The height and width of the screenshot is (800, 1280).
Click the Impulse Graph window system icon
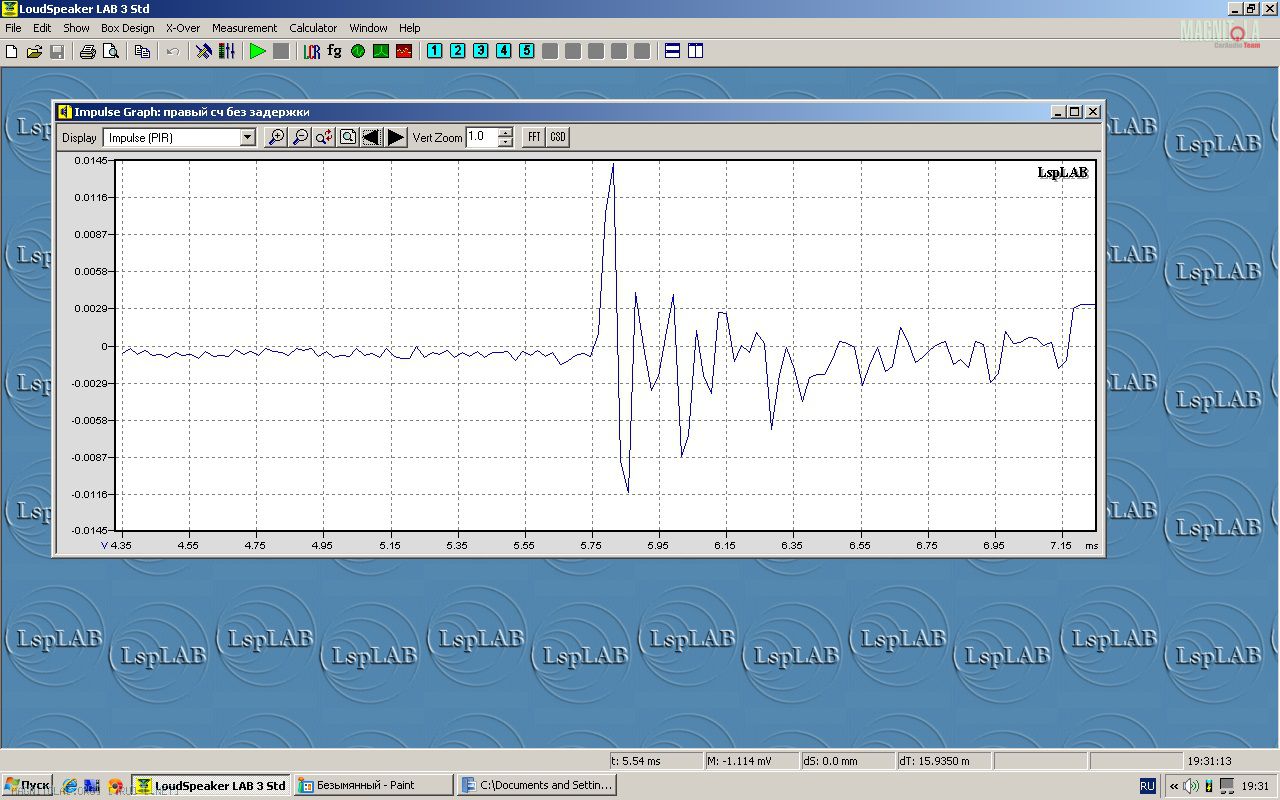click(65, 112)
